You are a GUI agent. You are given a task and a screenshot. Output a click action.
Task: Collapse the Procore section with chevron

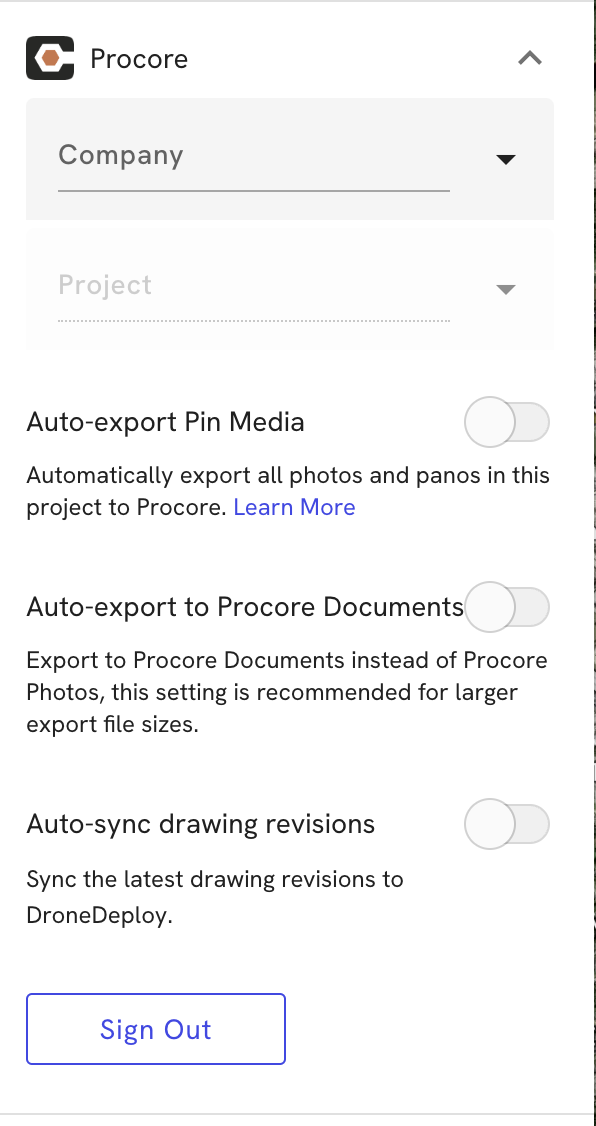[x=530, y=58]
